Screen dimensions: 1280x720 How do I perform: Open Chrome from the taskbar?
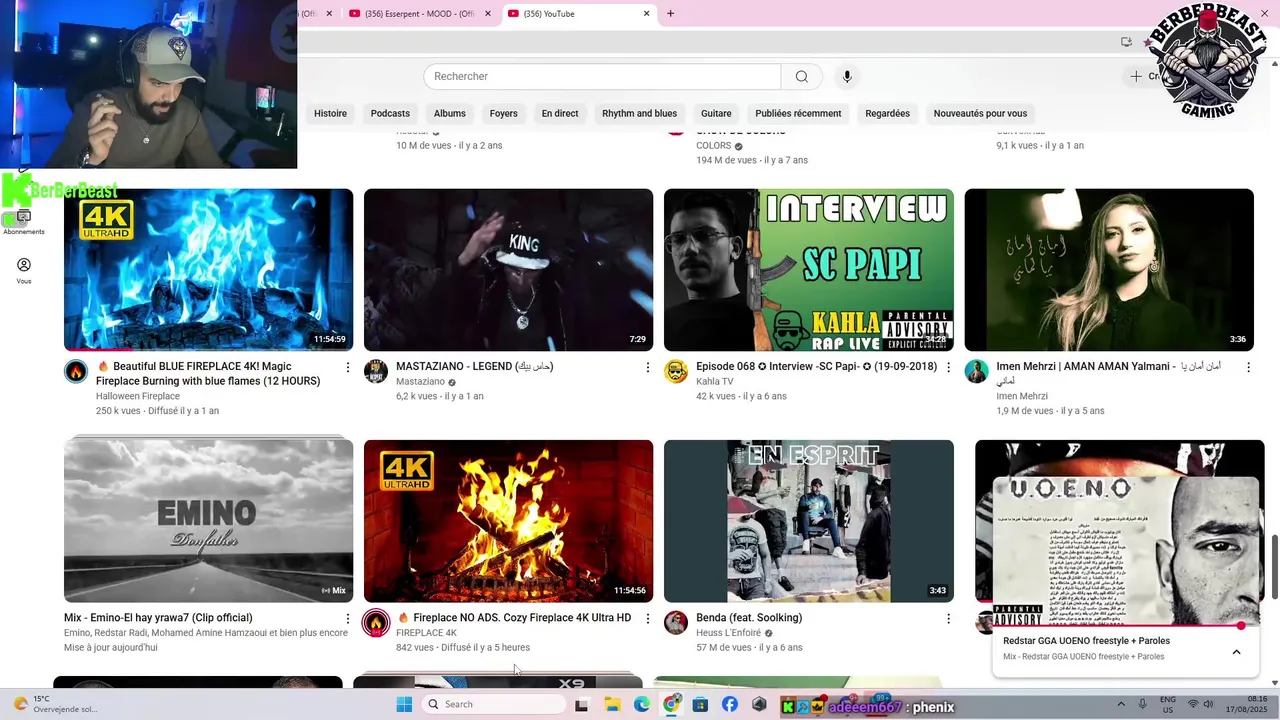coord(671,704)
